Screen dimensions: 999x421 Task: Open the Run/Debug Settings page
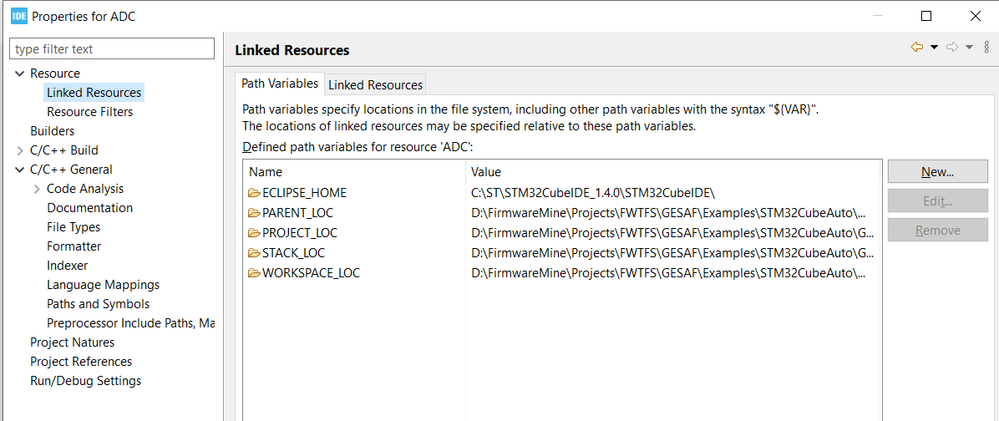[x=85, y=381]
